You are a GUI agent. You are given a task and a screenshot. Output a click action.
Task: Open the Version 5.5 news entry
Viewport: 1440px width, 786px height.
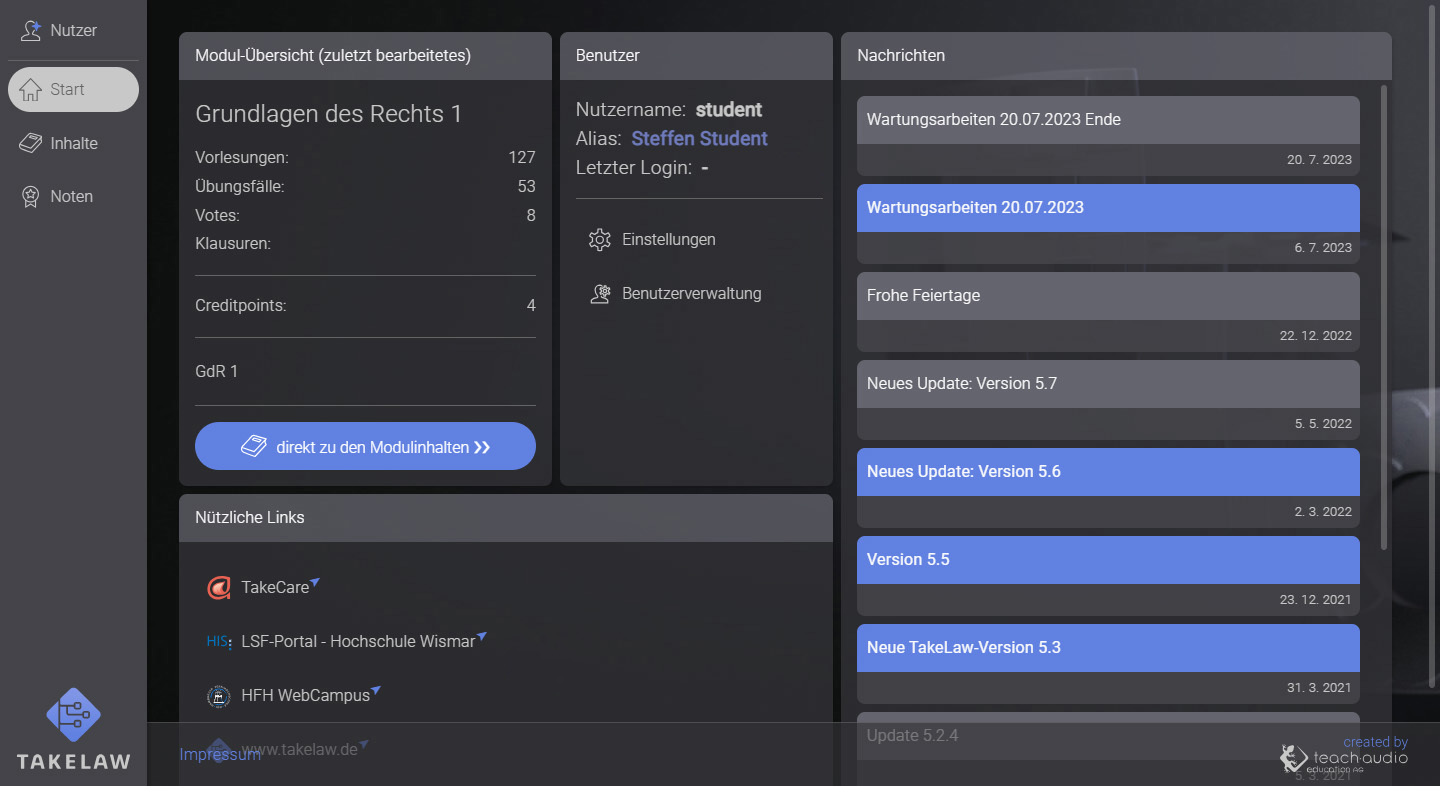click(x=1107, y=559)
